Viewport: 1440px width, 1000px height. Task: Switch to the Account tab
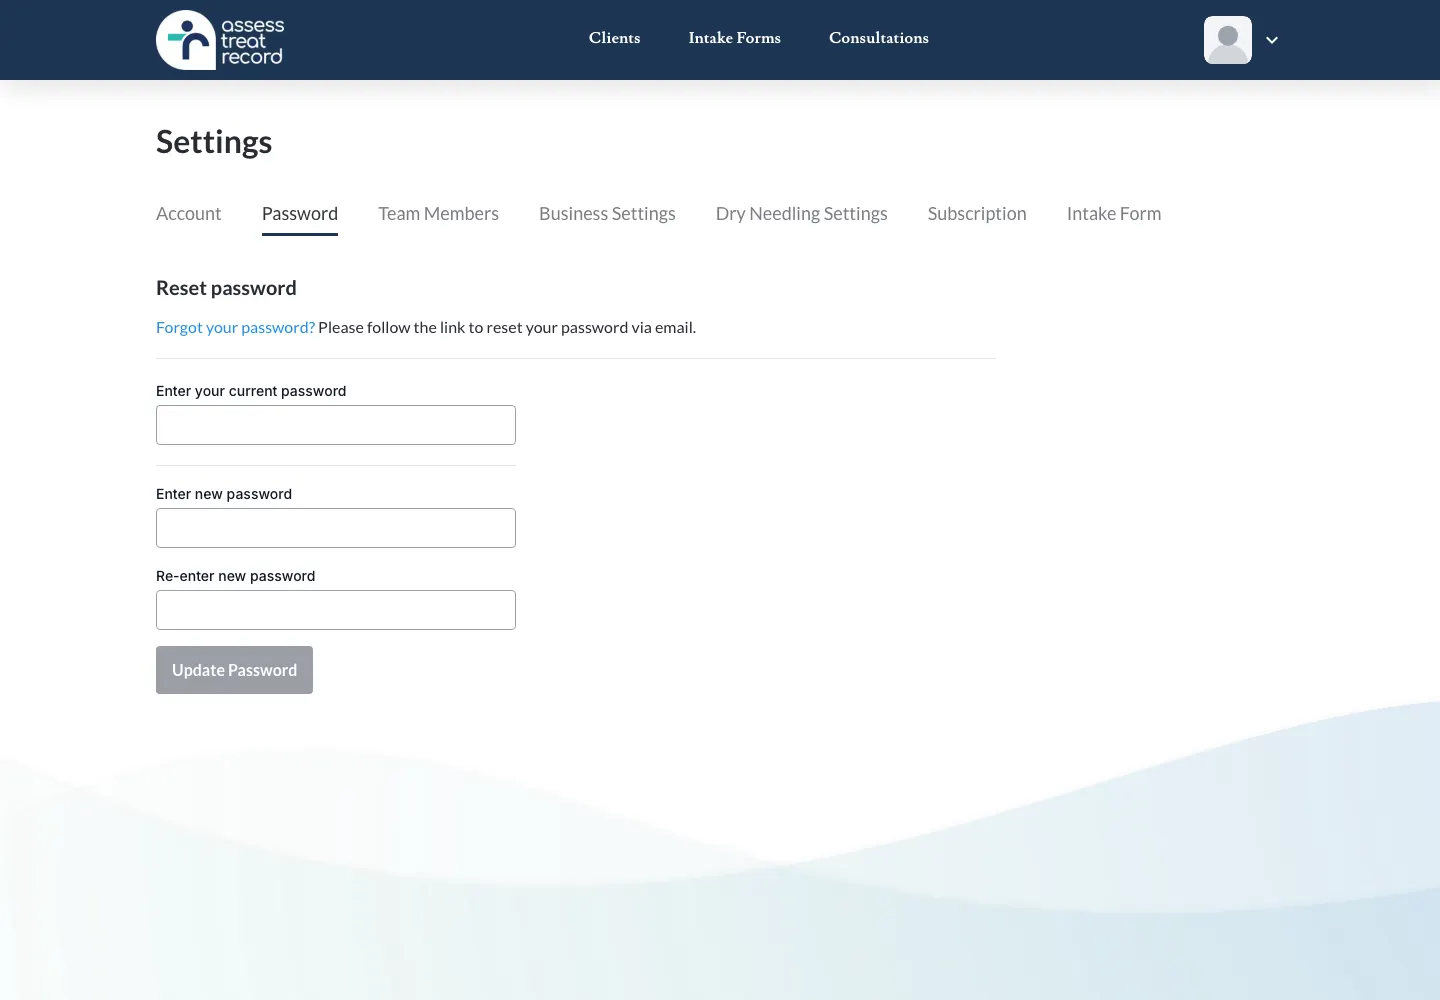(189, 214)
